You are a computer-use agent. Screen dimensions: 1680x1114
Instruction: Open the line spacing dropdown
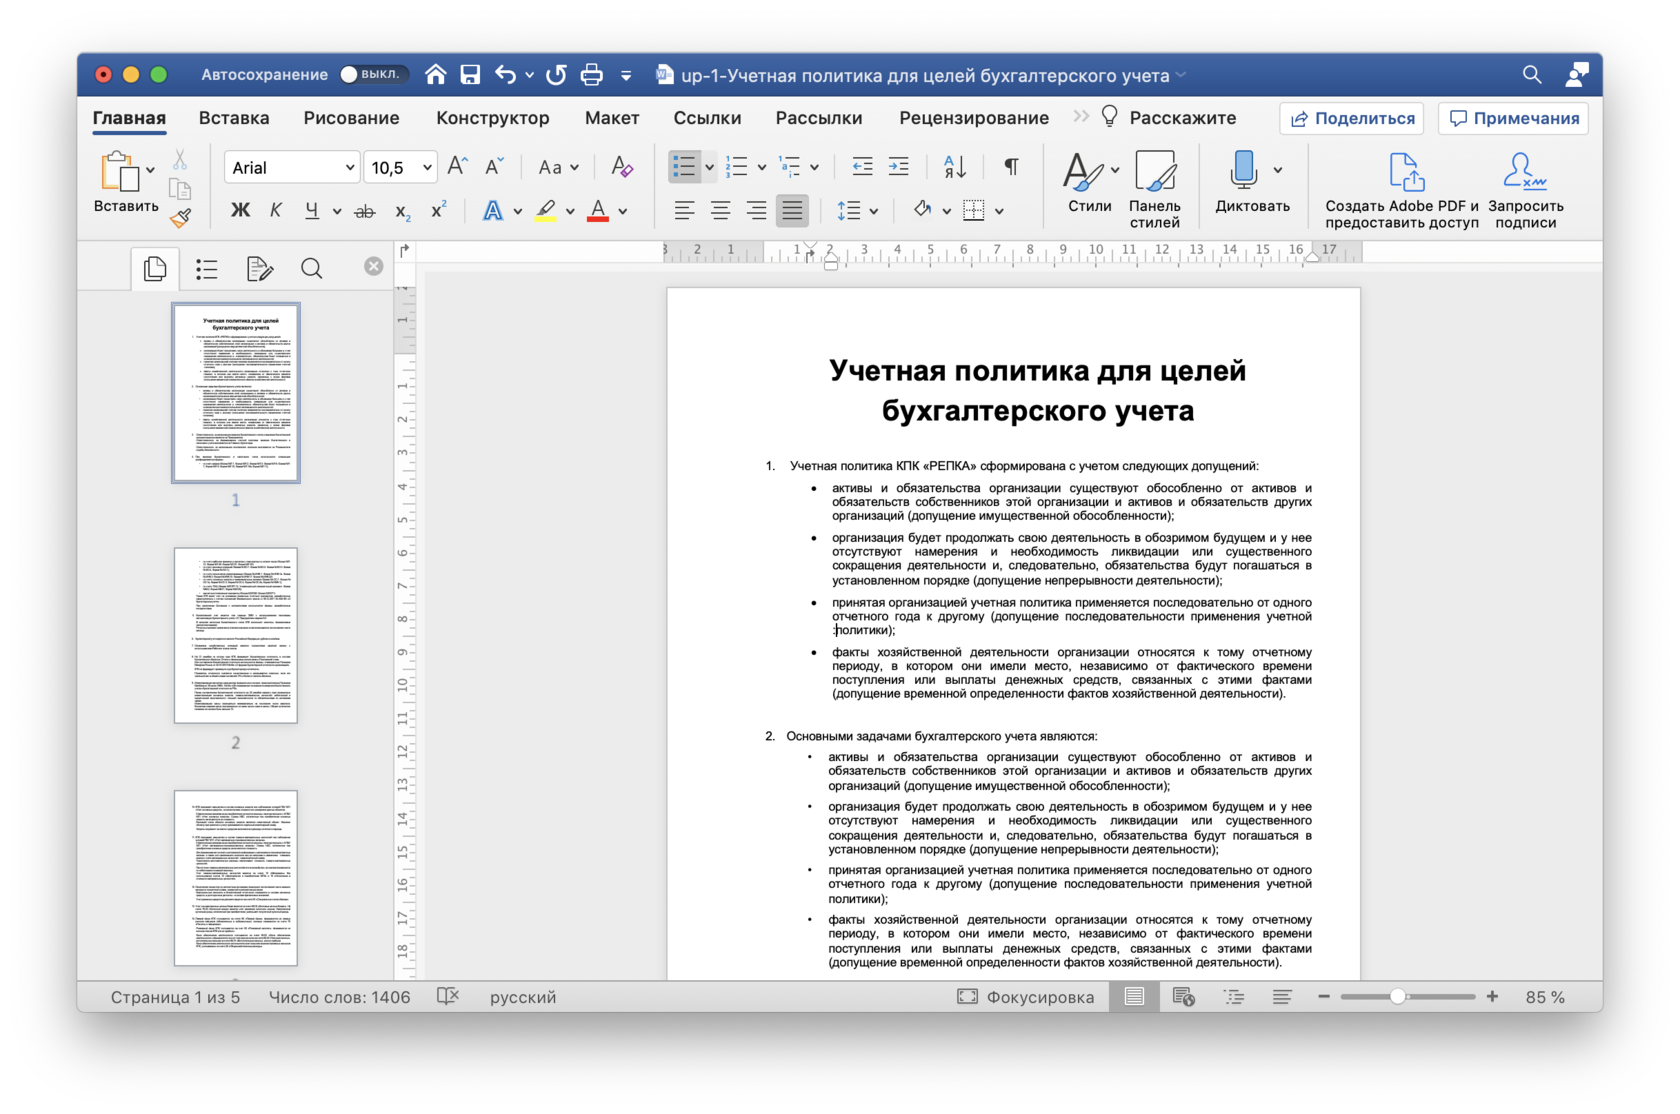click(857, 210)
